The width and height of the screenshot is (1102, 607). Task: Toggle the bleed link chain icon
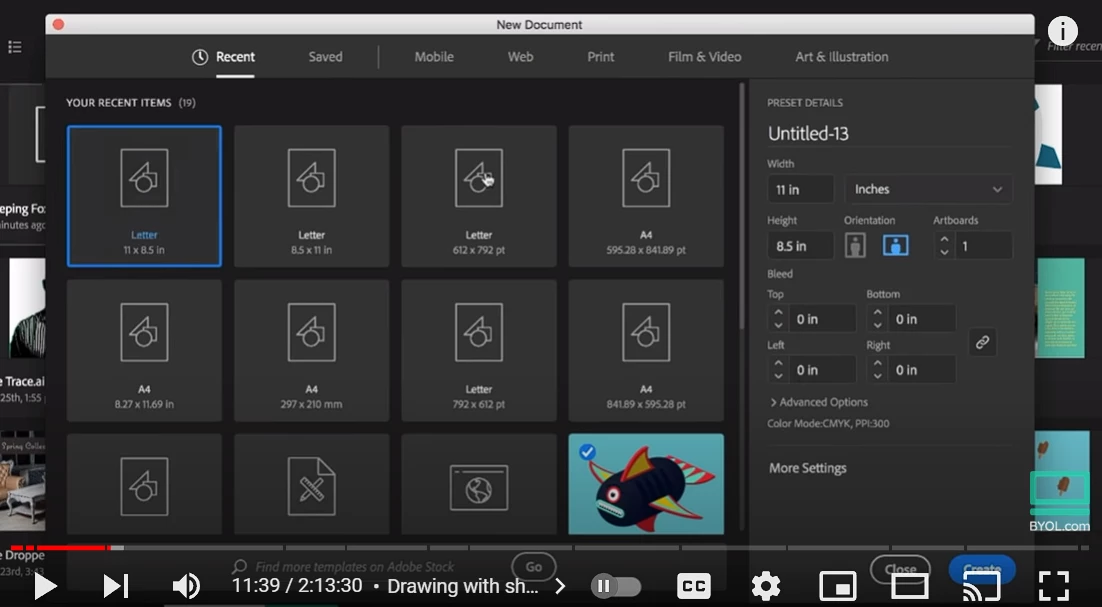click(x=982, y=343)
